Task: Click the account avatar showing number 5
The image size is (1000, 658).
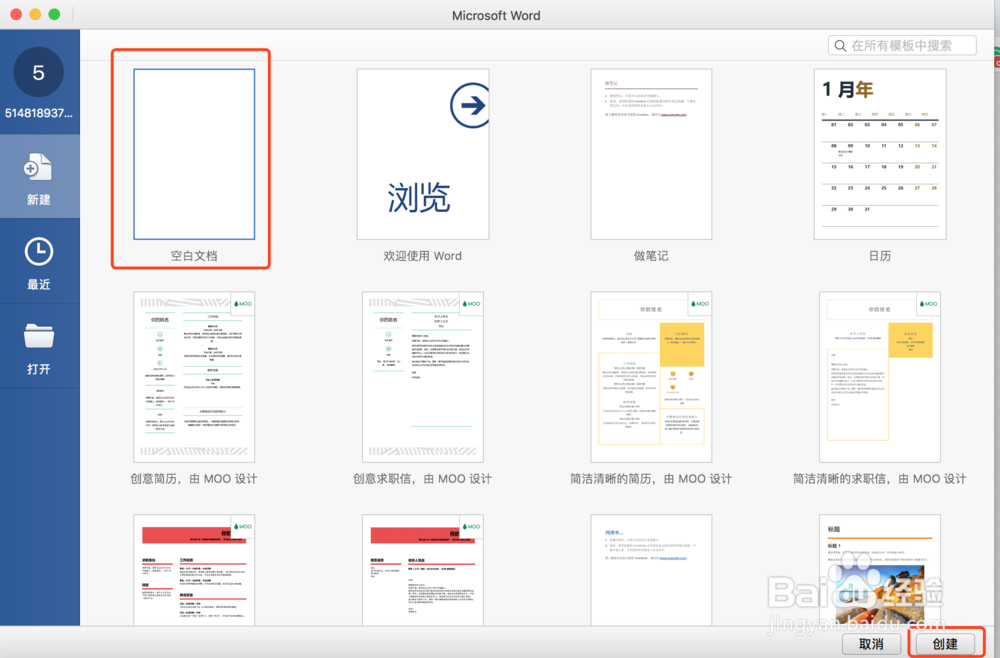Action: click(x=38, y=71)
